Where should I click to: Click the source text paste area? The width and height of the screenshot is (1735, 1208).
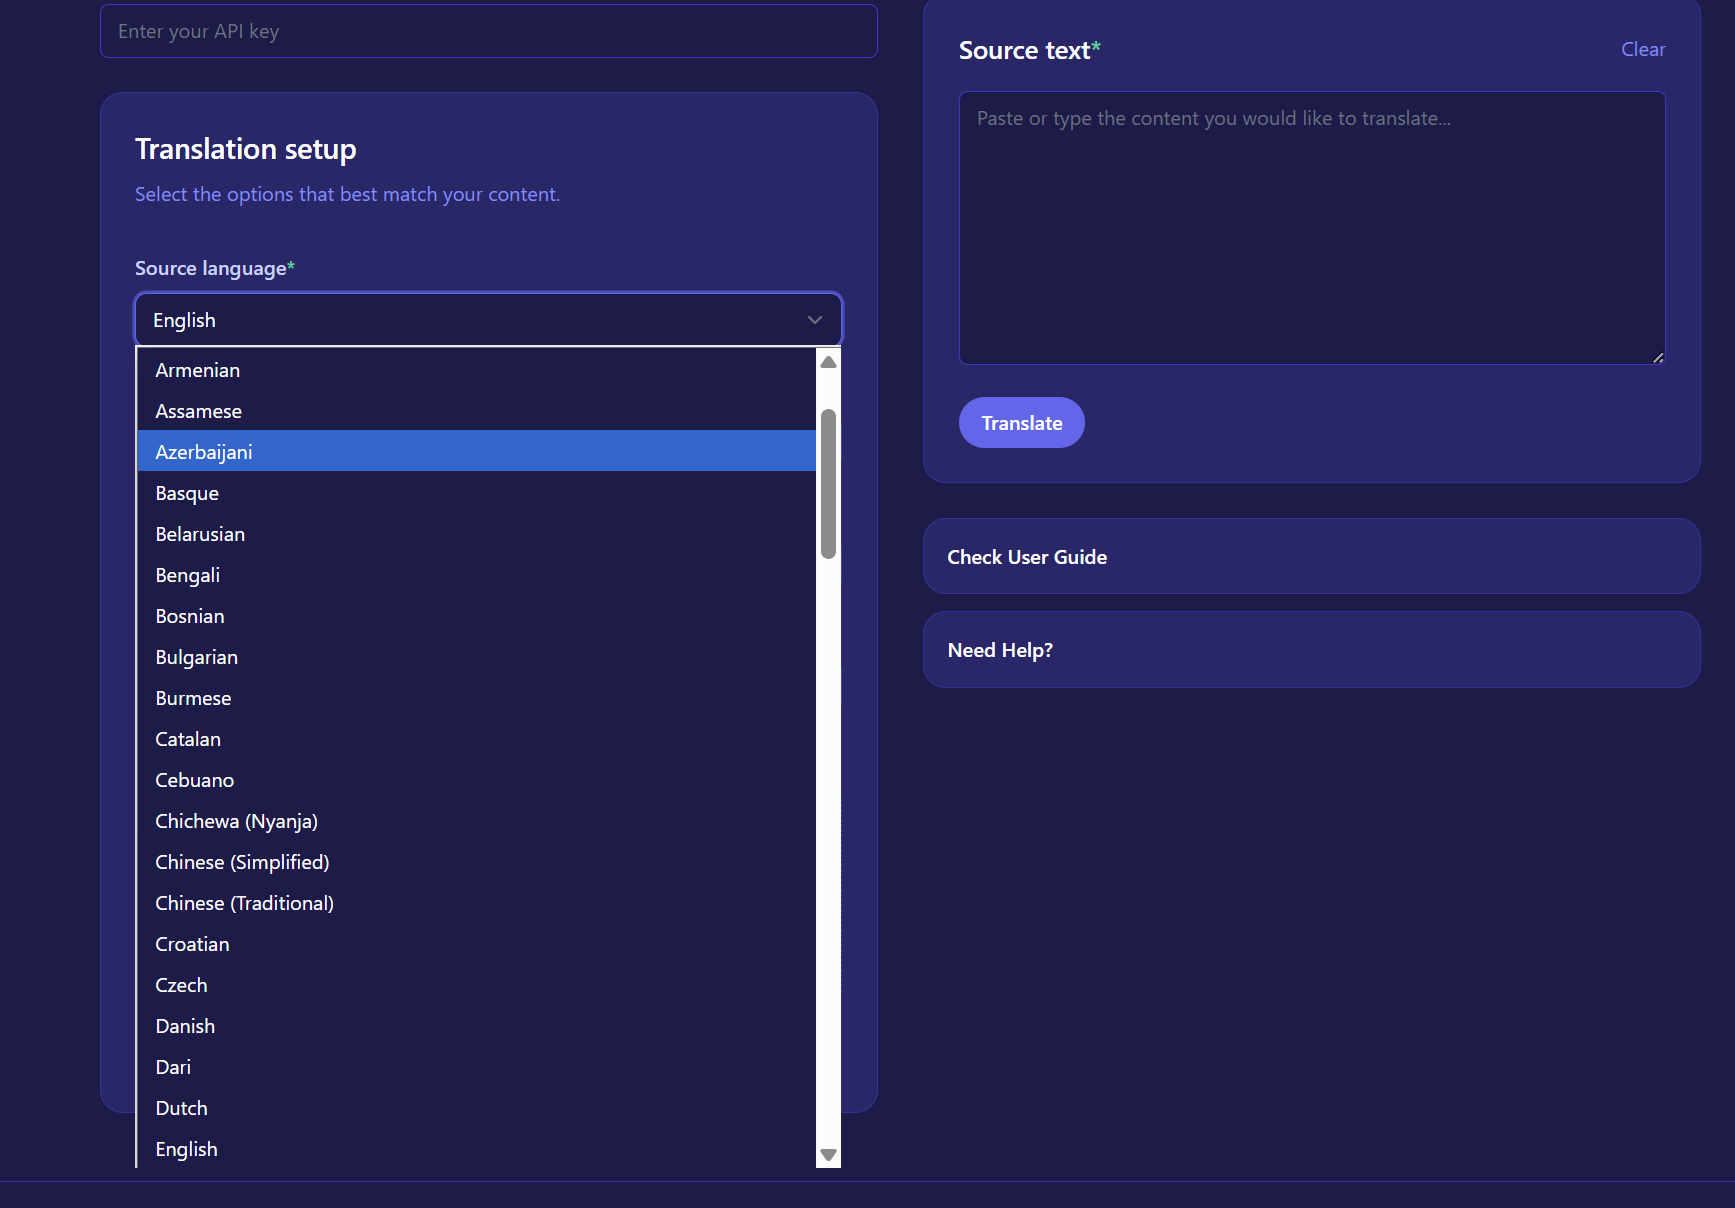[1311, 228]
